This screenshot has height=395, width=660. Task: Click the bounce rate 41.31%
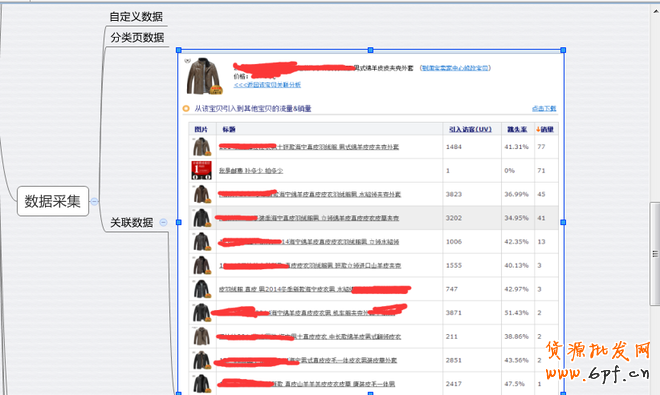[x=516, y=147]
